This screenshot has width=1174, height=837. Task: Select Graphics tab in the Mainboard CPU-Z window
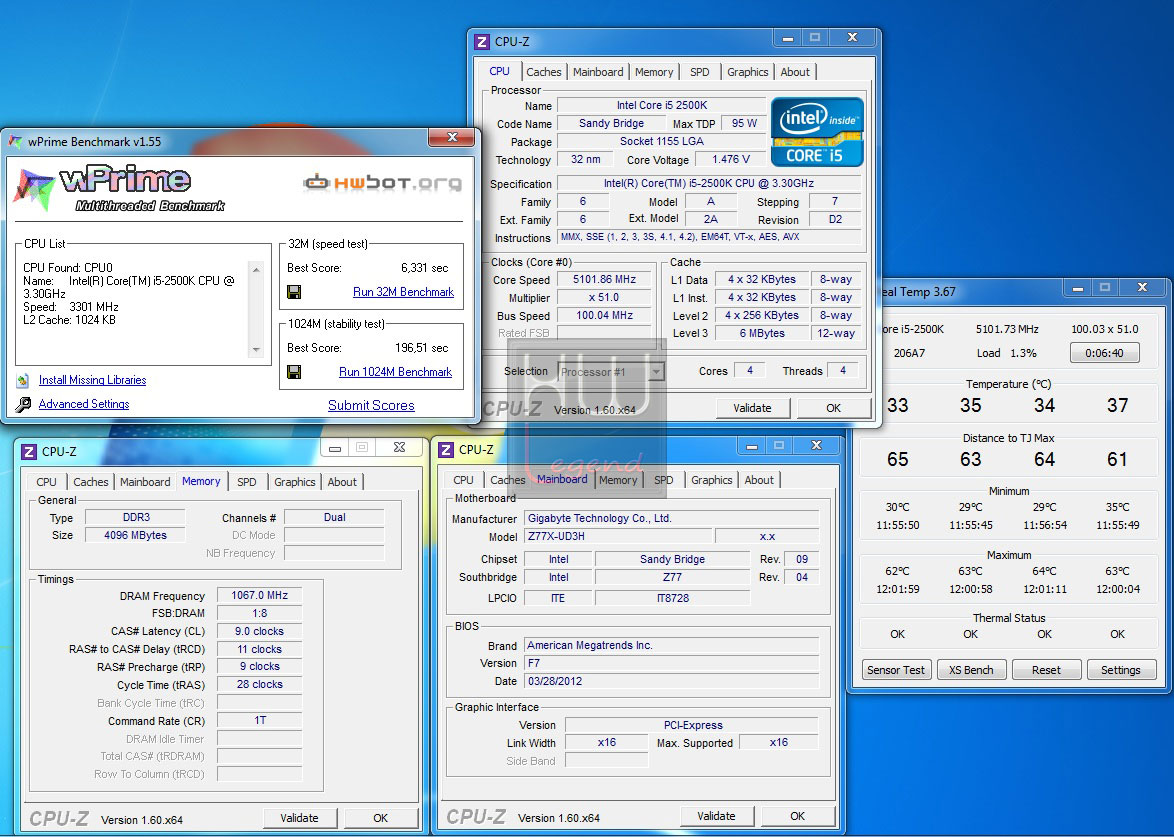tap(711, 480)
